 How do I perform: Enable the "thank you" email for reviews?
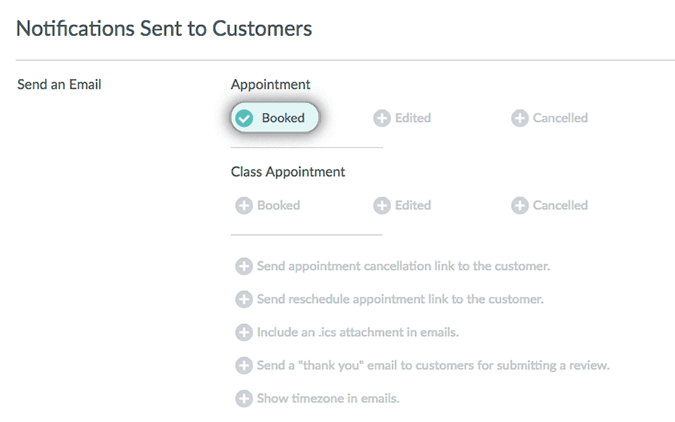[x=243, y=365]
